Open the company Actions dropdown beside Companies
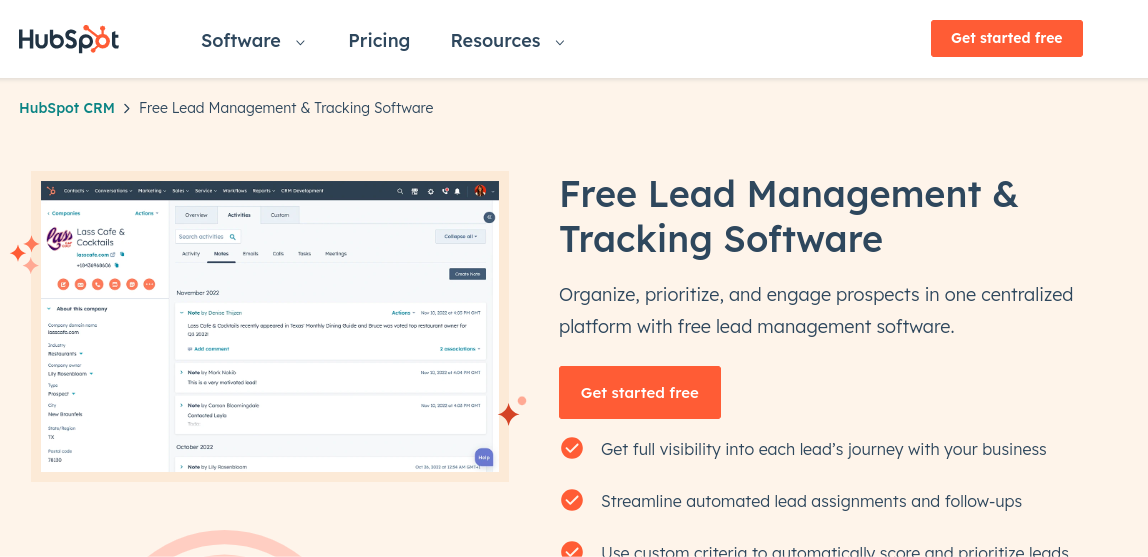Image resolution: width=1148 pixels, height=557 pixels. coord(146,214)
